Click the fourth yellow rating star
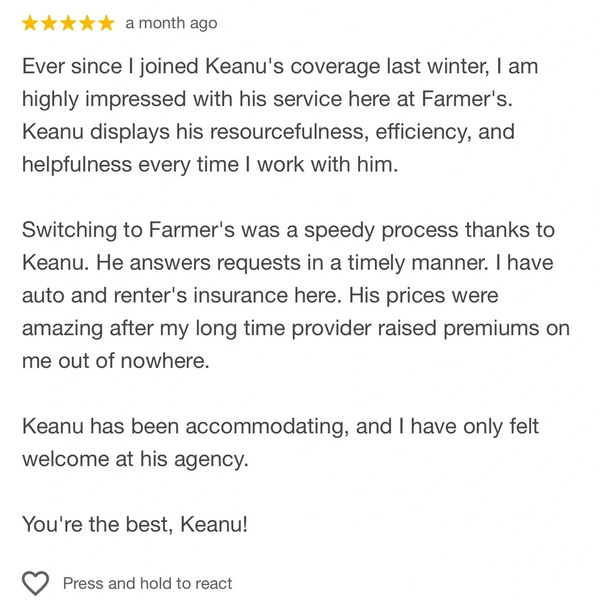Image resolution: width=600 pixels, height=600 pixels. coord(87,22)
